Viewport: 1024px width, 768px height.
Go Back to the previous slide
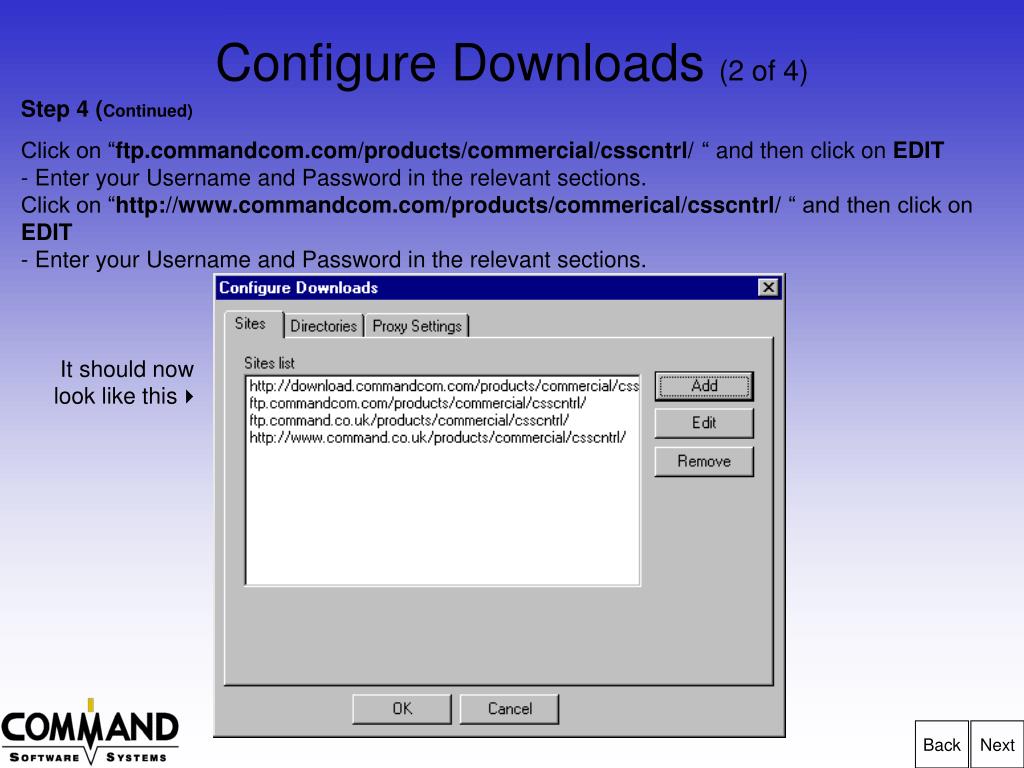point(941,744)
